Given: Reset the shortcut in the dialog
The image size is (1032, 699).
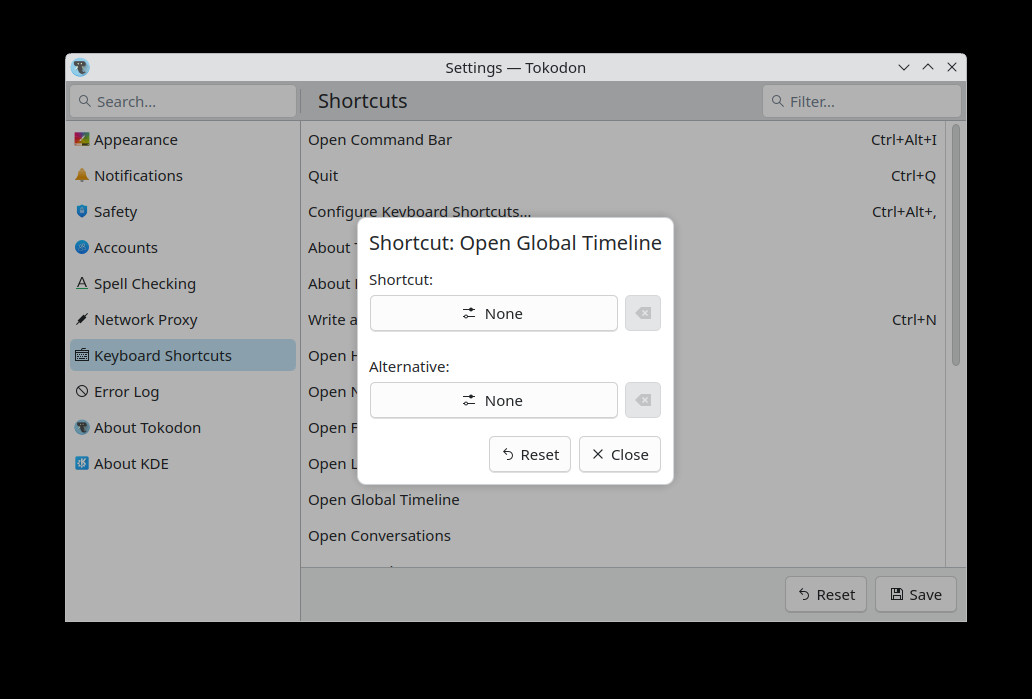Looking at the screenshot, I should tap(530, 454).
